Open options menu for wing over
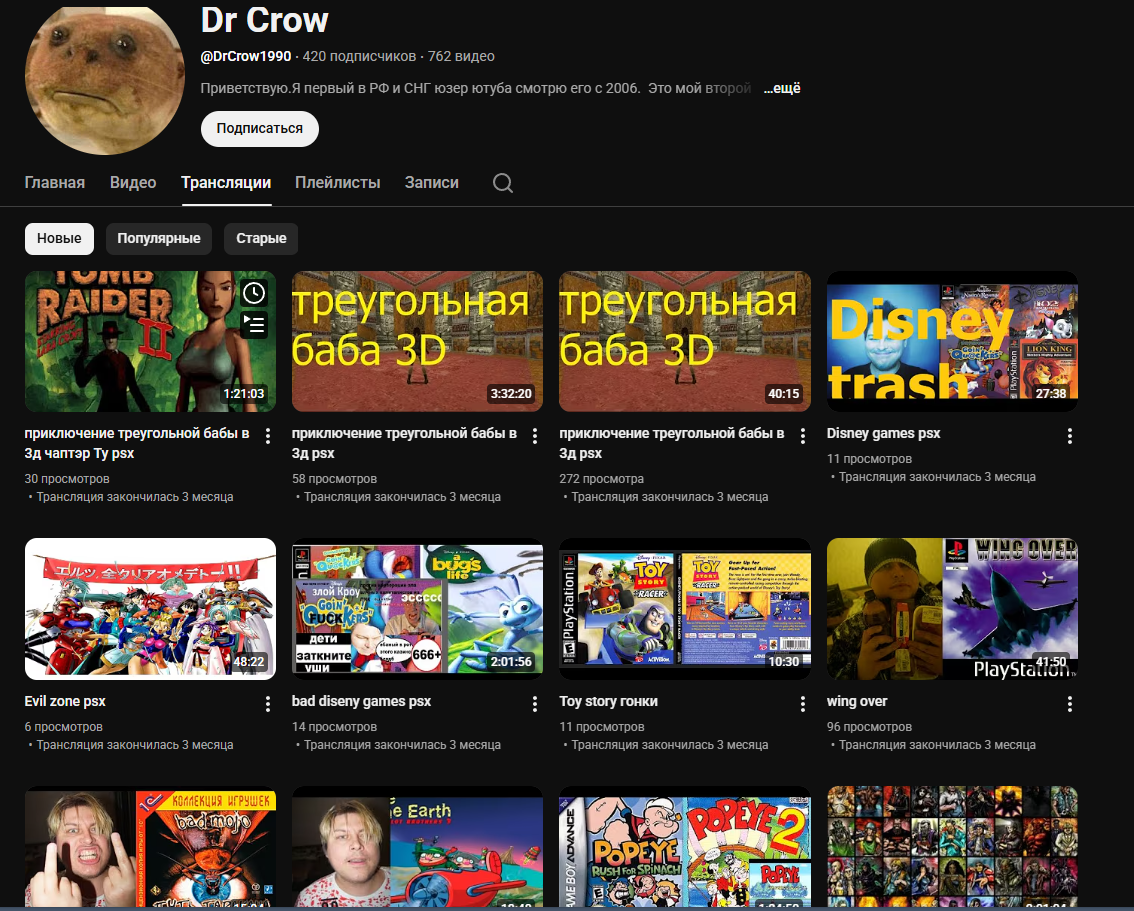1134x911 pixels. 1070,703
